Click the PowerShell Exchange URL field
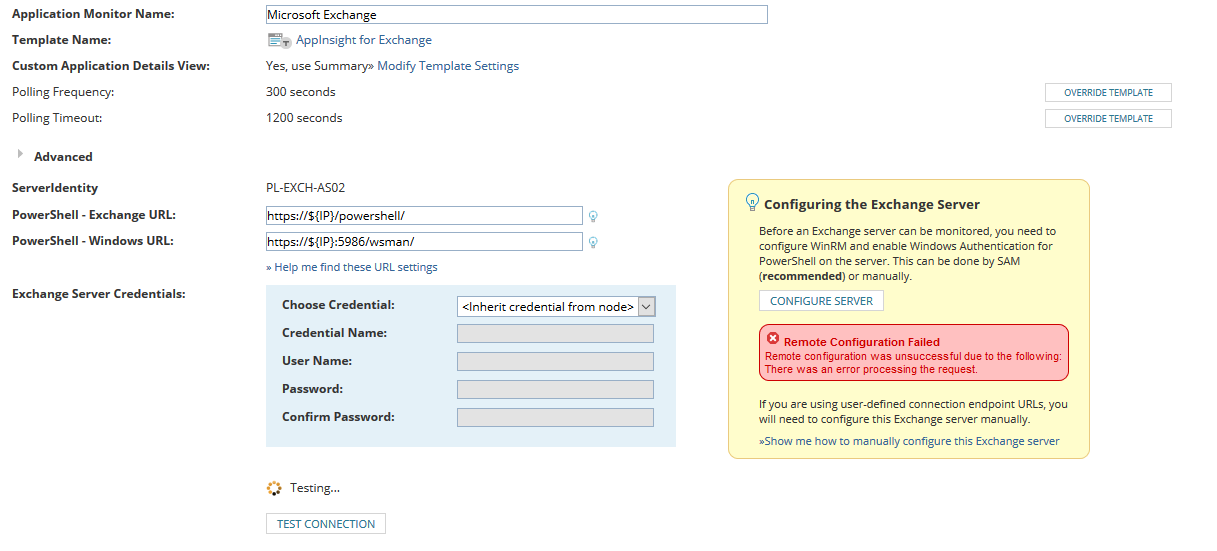The image size is (1217, 551). pos(424,215)
